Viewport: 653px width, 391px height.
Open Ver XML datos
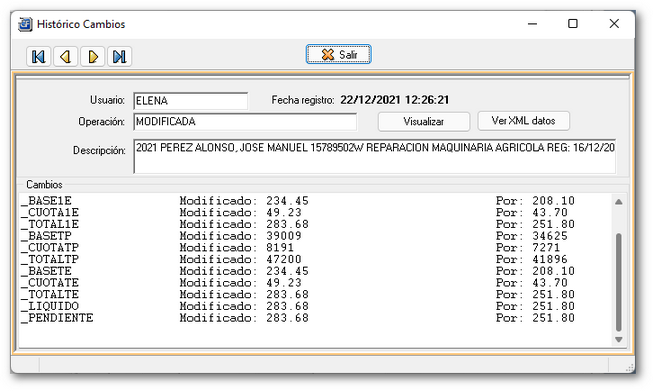click(x=523, y=121)
